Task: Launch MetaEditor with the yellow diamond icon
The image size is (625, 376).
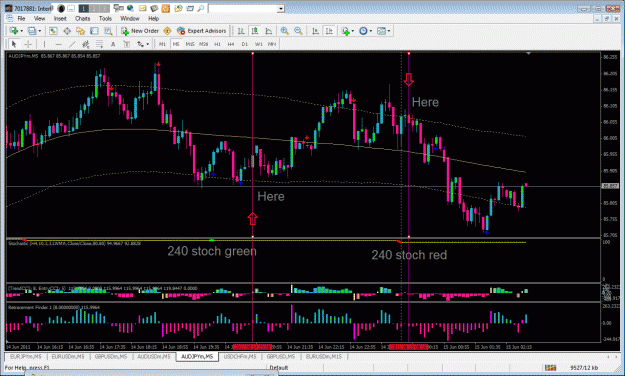Action: coord(167,31)
